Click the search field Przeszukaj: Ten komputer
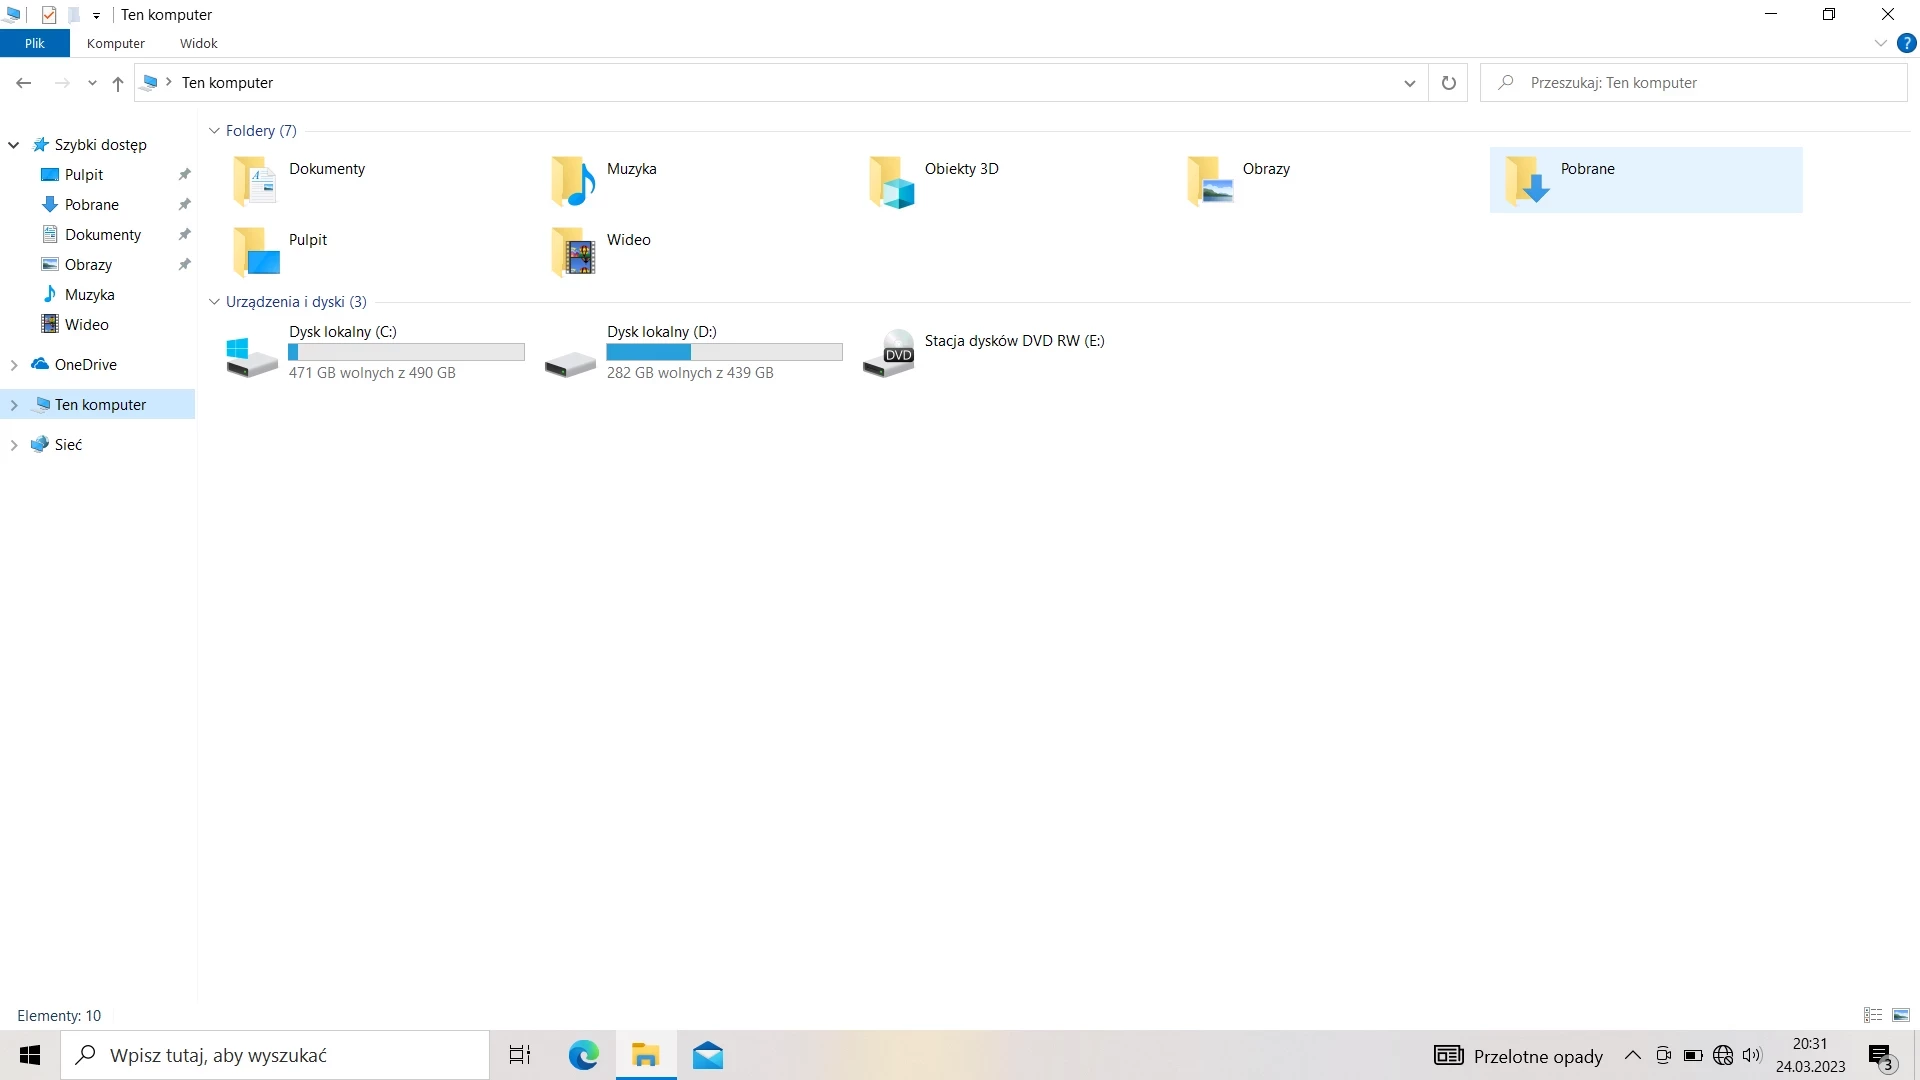Image resolution: width=1920 pixels, height=1080 pixels. 1694,83
